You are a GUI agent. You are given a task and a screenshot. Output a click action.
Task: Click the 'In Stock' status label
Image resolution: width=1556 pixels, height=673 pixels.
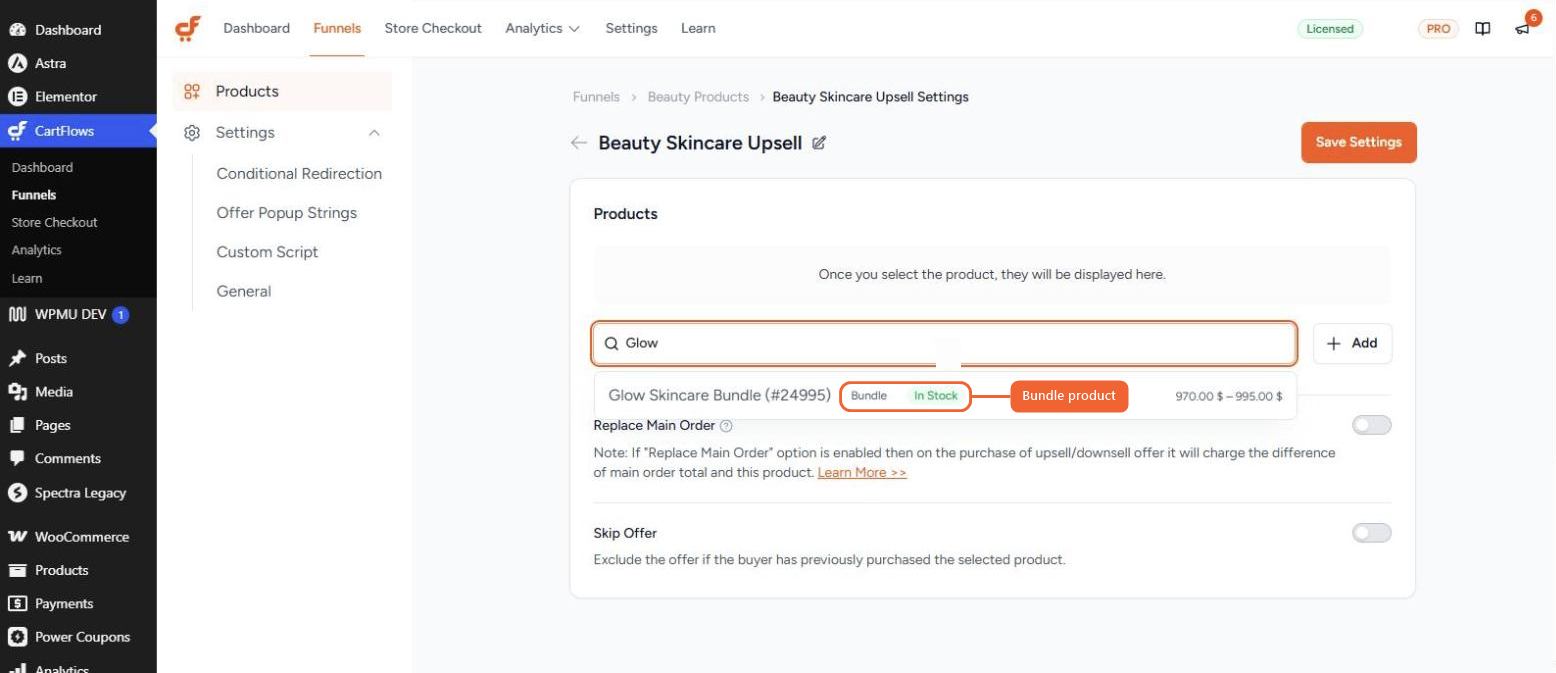[936, 396]
